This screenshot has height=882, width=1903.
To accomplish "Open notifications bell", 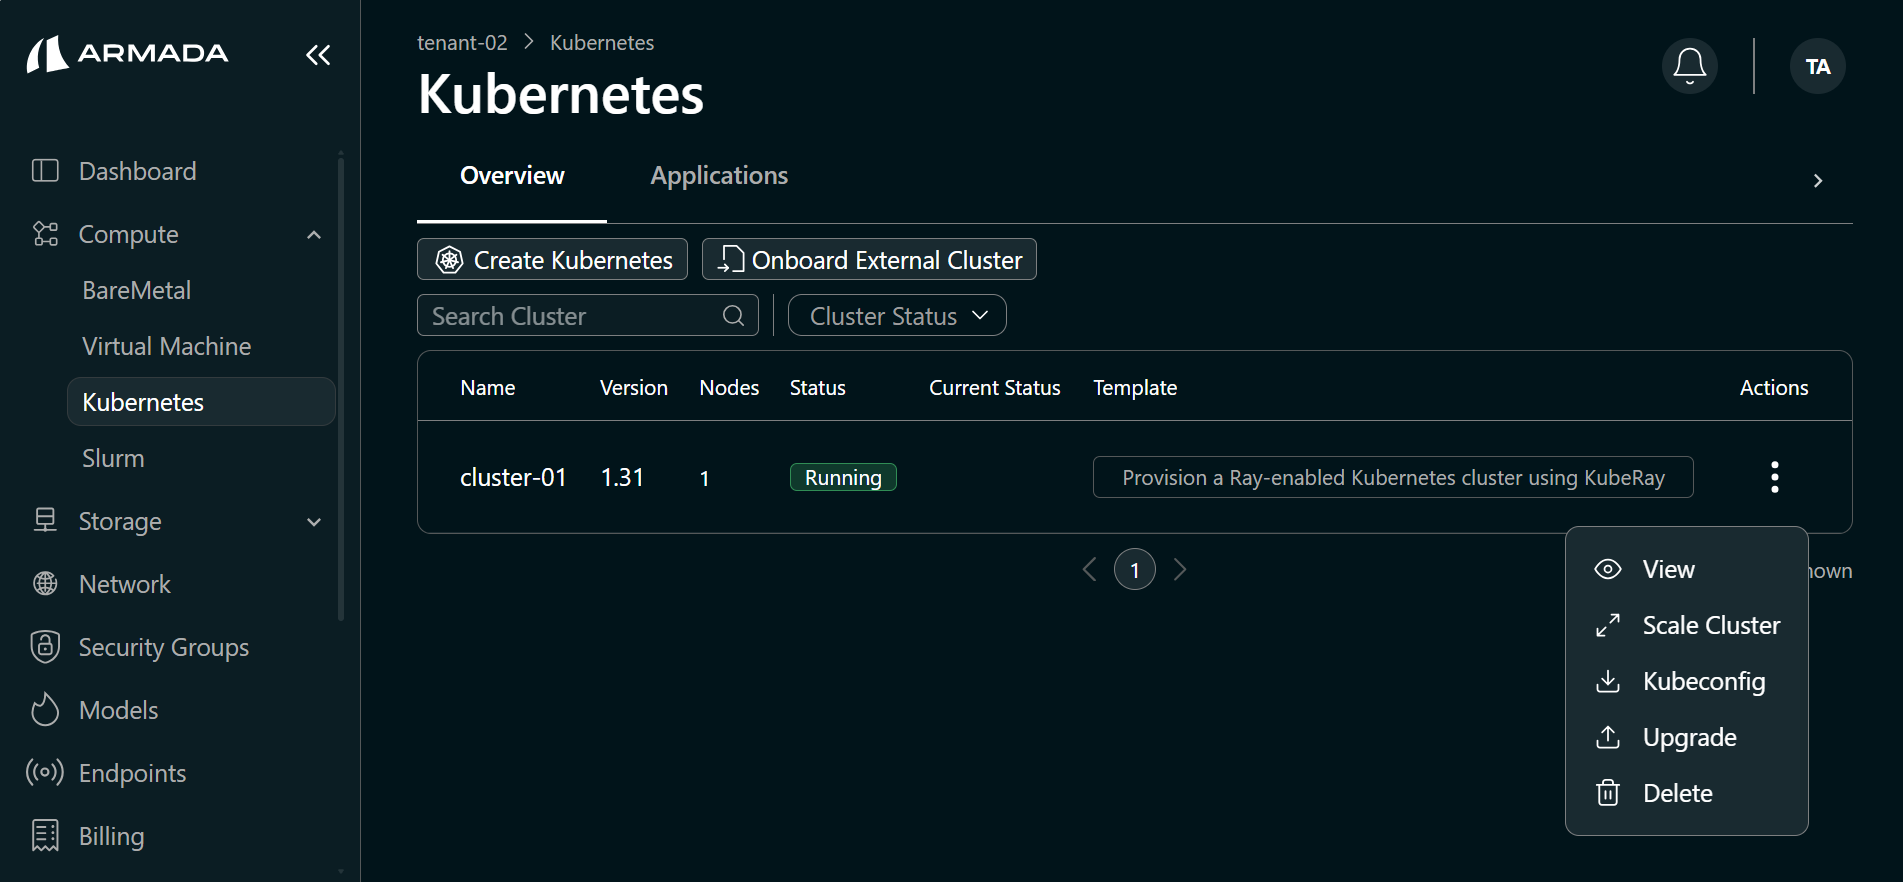I will point(1690,66).
